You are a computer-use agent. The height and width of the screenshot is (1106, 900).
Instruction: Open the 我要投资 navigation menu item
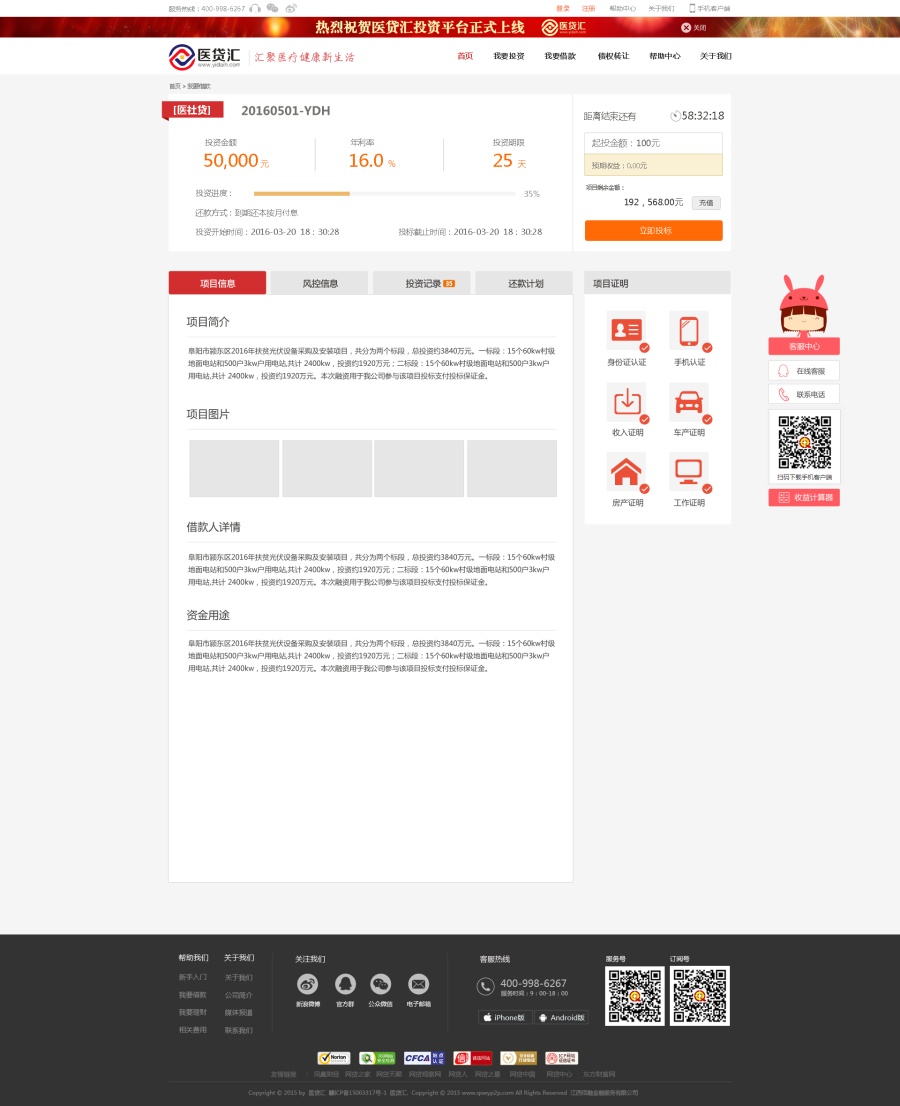[x=510, y=56]
